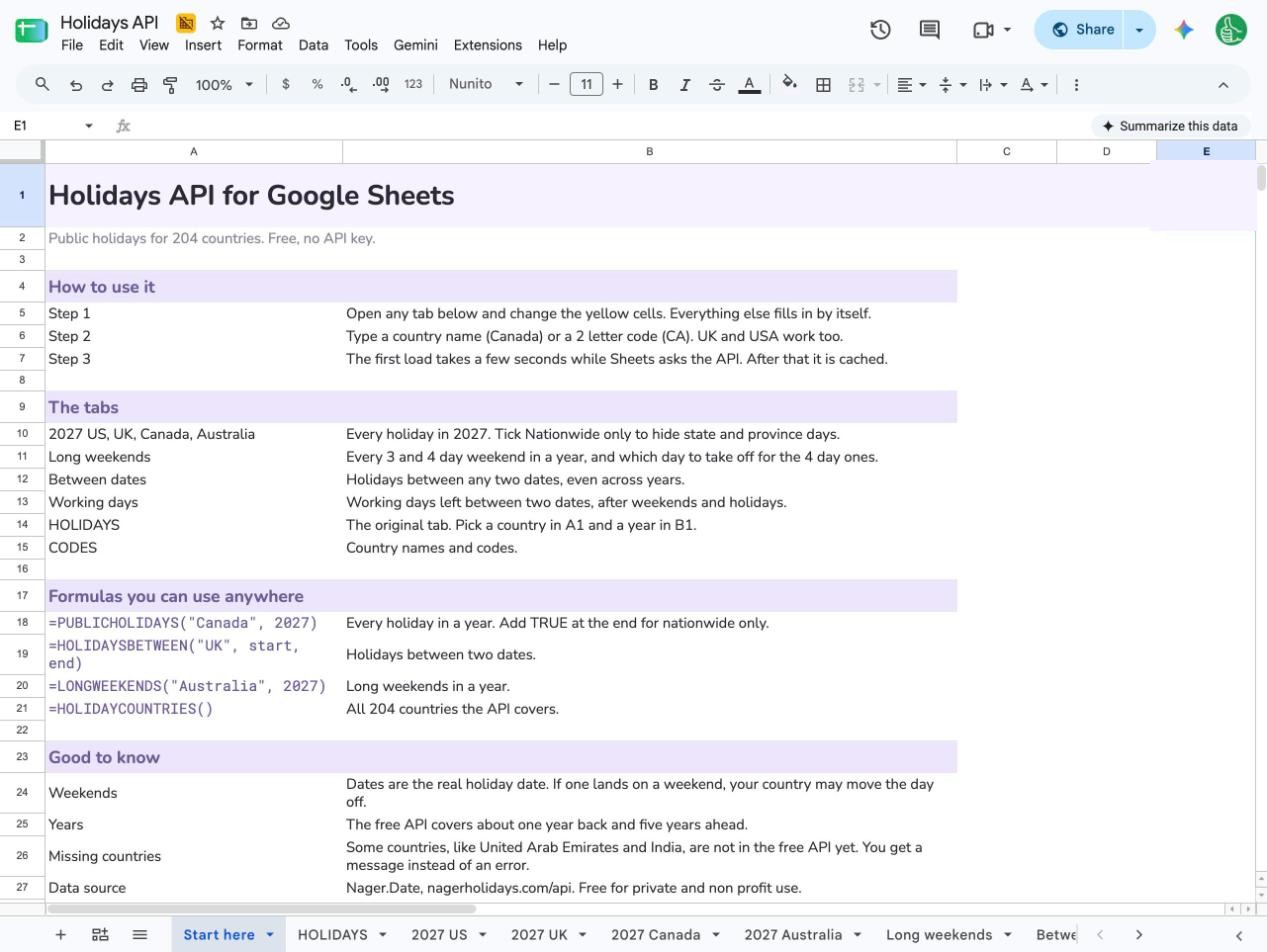Open text color picker
Image resolution: width=1267 pixels, height=952 pixels.
(749, 85)
